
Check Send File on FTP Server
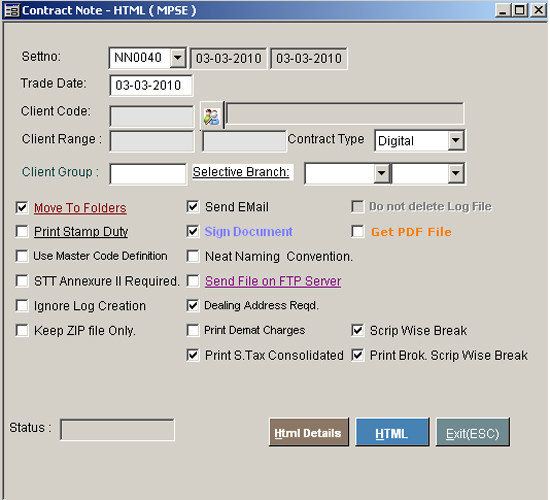193,281
